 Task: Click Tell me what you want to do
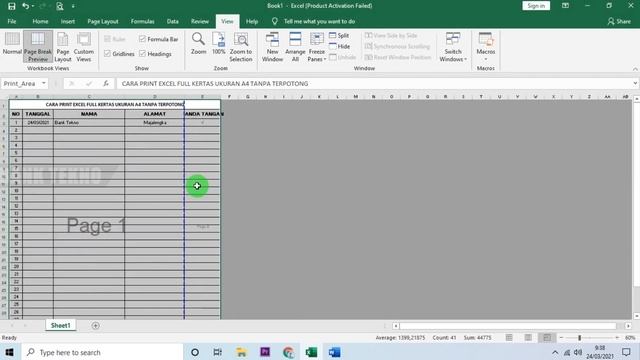click(319, 21)
